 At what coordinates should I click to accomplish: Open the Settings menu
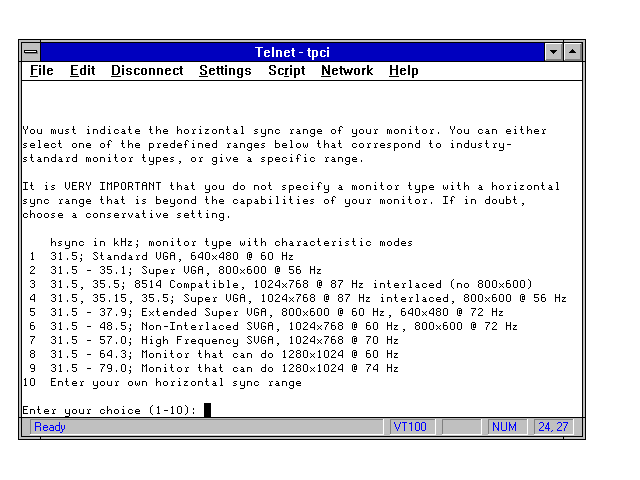(x=225, y=71)
